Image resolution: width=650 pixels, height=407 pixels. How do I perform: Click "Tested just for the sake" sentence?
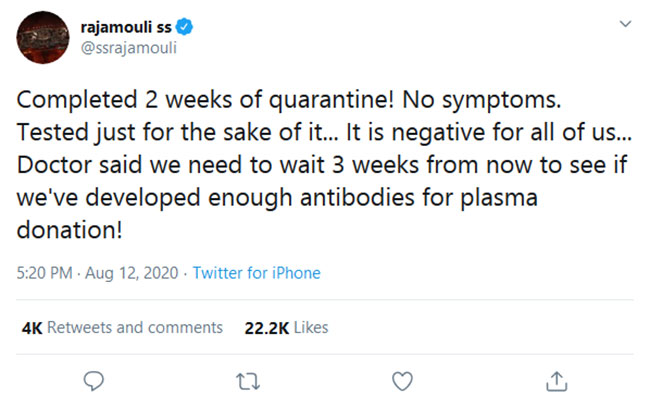(130, 134)
